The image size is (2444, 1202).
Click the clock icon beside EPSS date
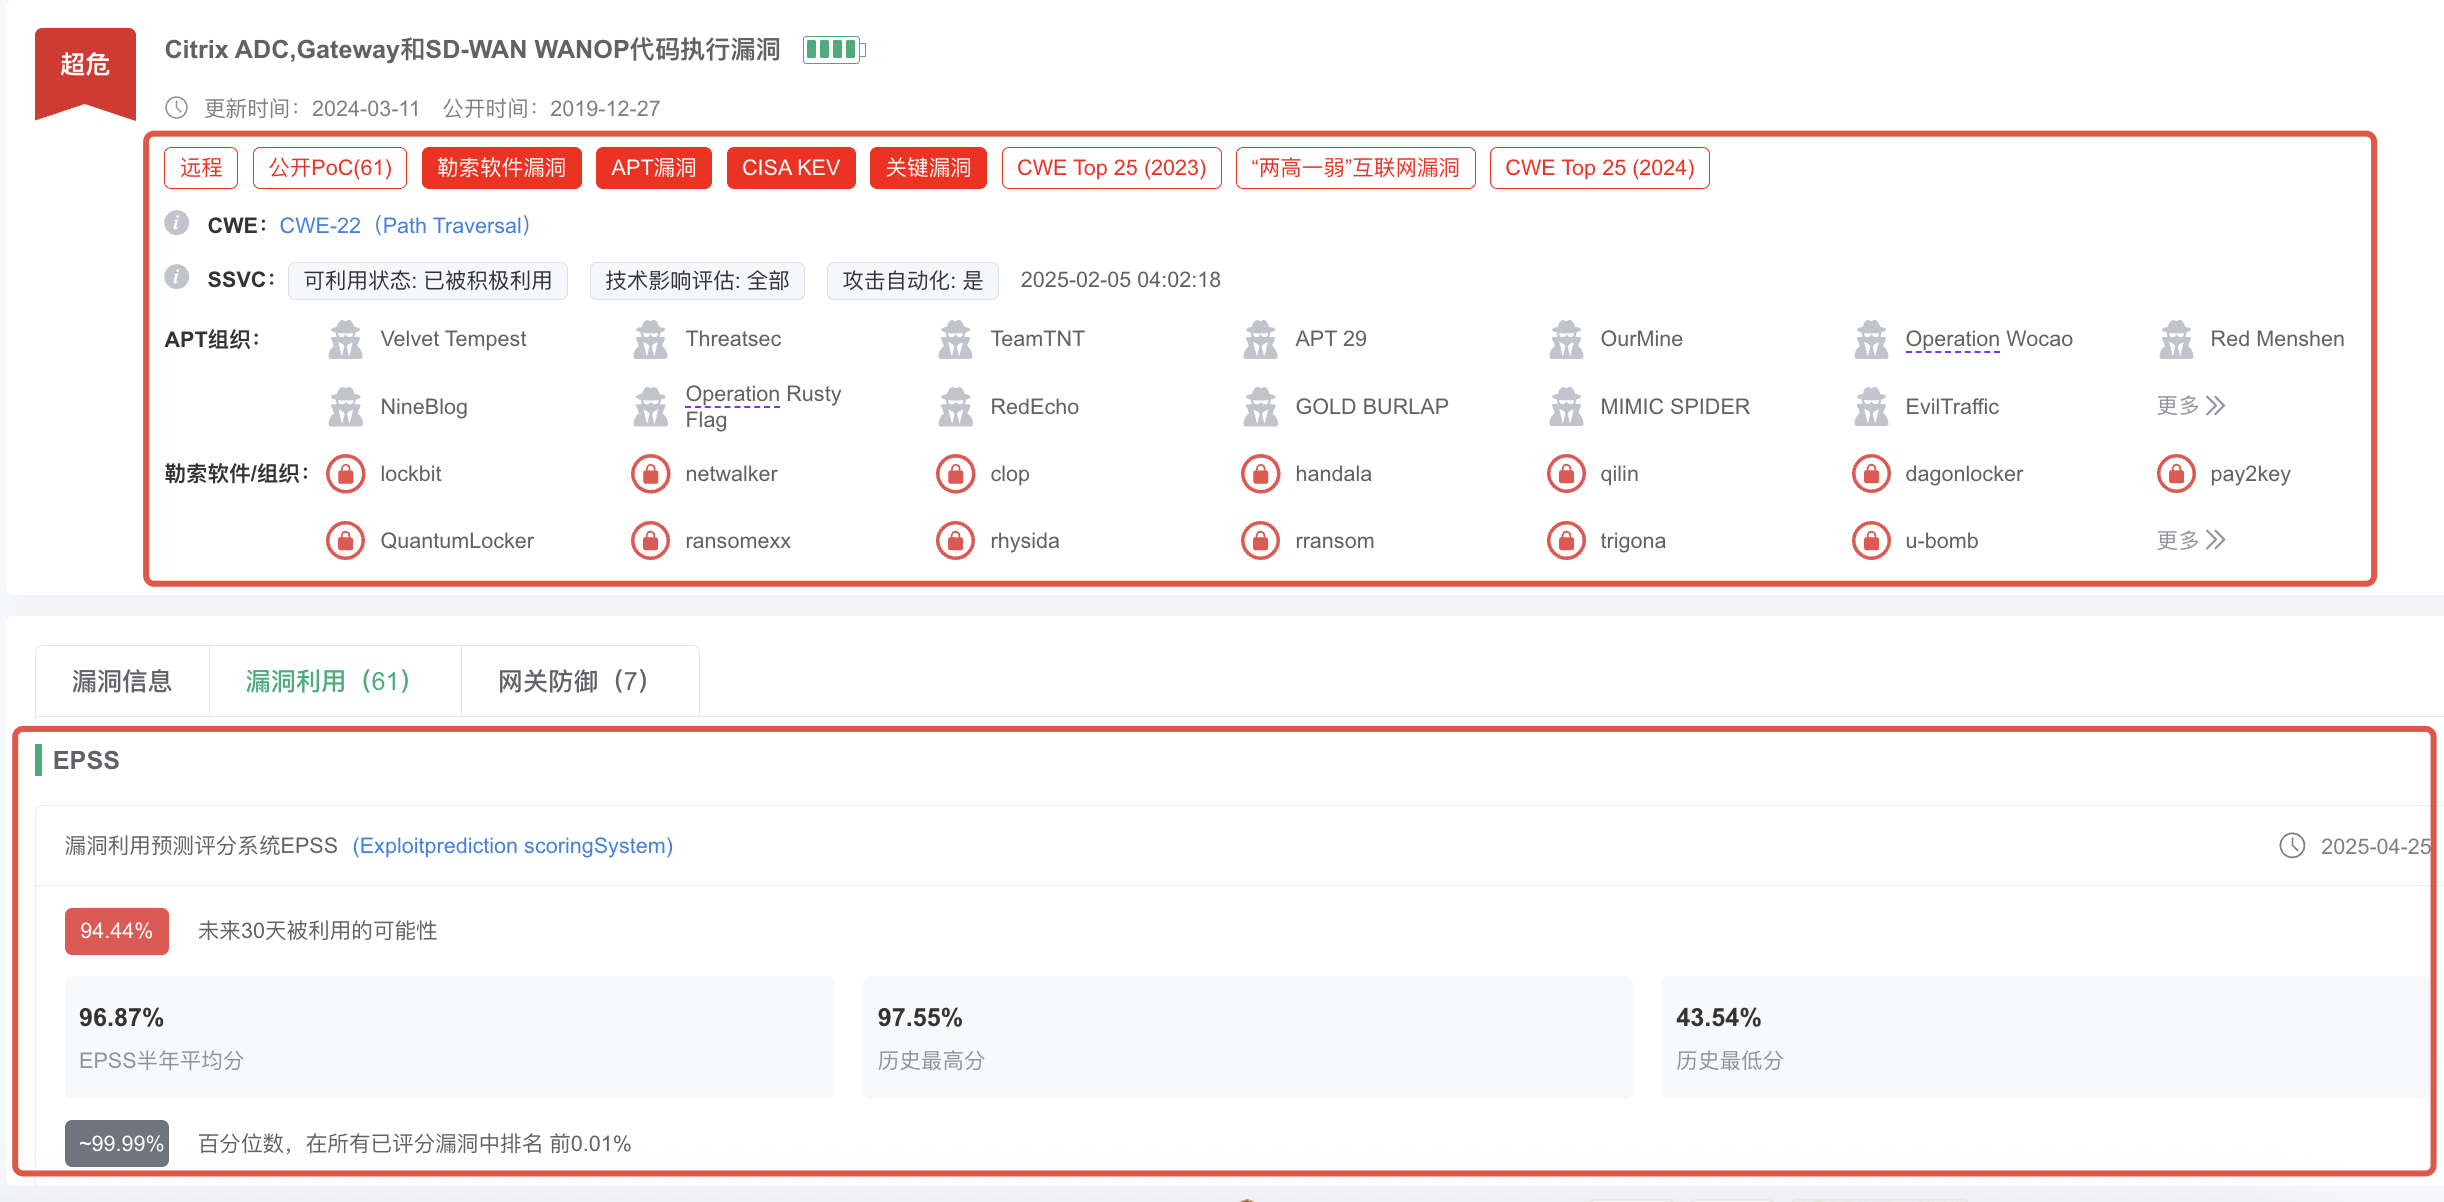[2292, 846]
